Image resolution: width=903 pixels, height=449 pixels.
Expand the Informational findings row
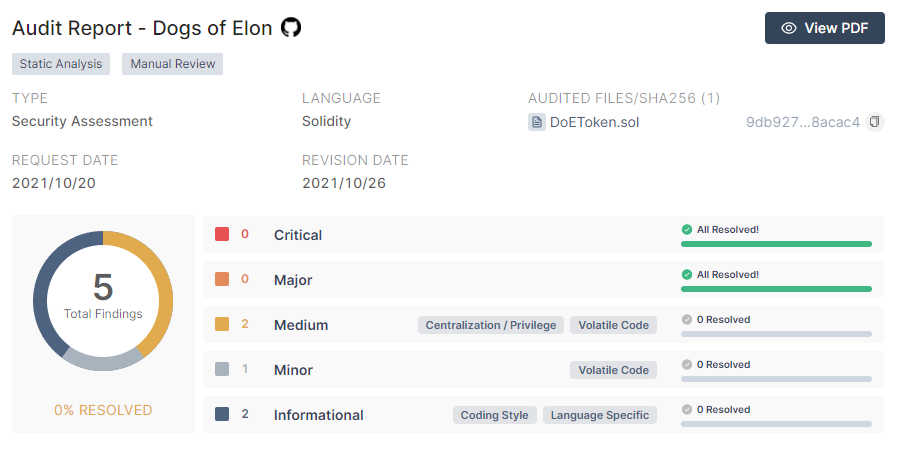point(543,414)
